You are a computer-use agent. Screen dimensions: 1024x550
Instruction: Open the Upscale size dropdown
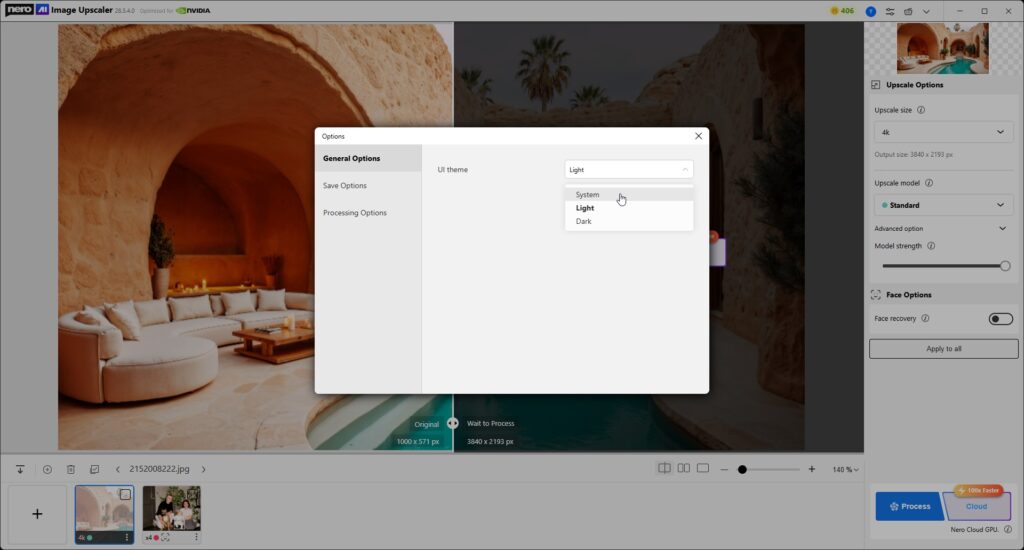pos(943,132)
